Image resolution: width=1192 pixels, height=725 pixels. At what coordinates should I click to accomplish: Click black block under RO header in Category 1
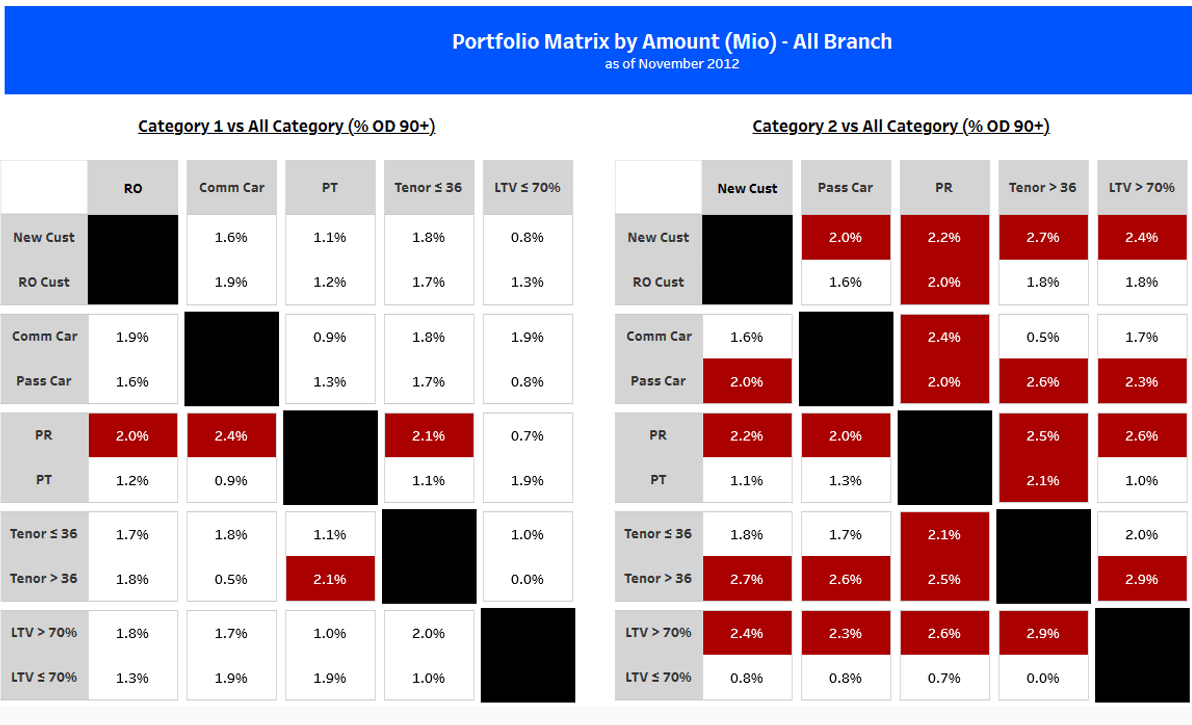click(133, 259)
